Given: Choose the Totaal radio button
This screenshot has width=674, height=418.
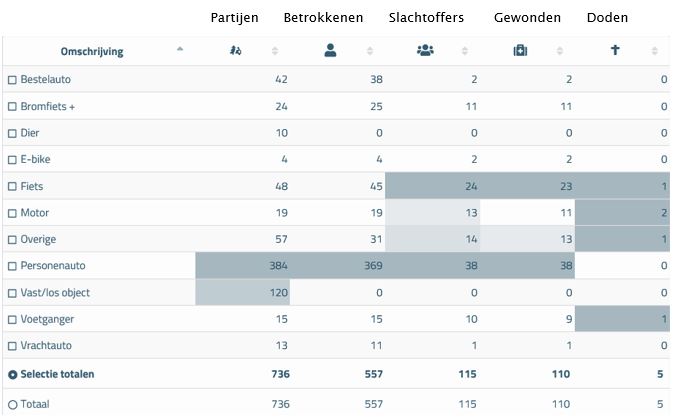Looking at the screenshot, I should point(12,404).
